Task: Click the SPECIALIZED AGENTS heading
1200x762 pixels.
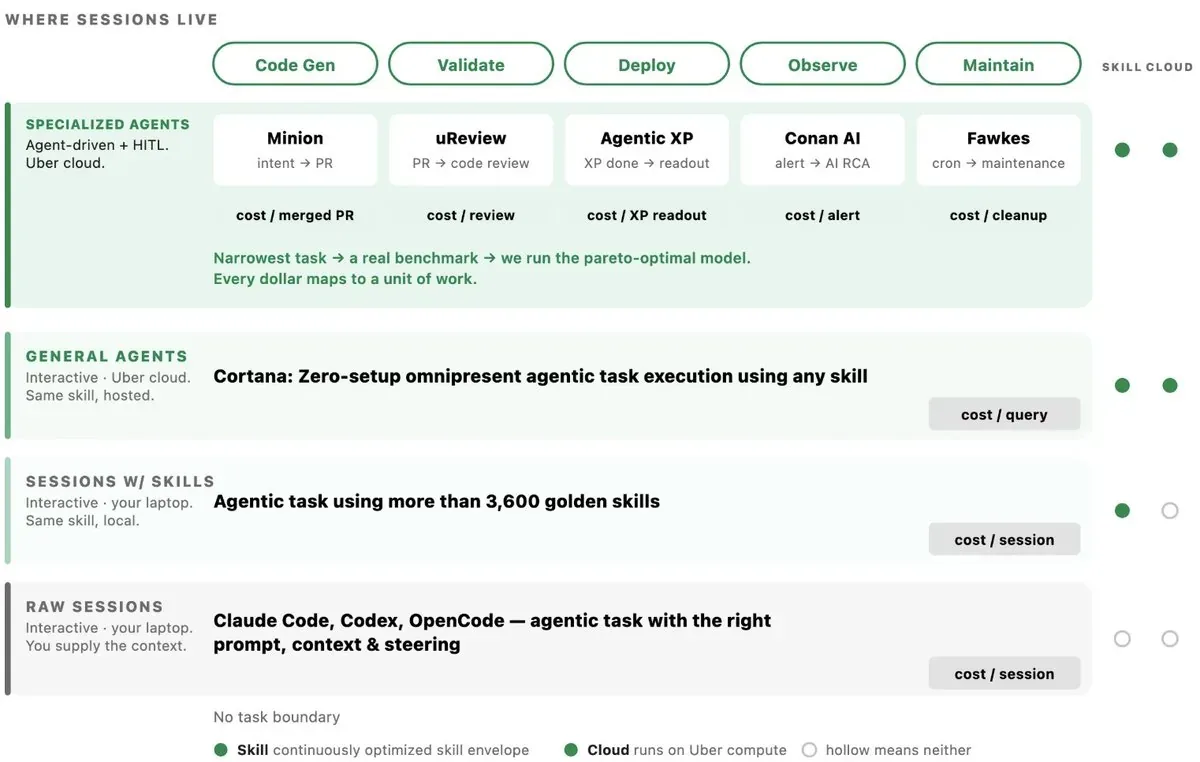Action: 107,125
